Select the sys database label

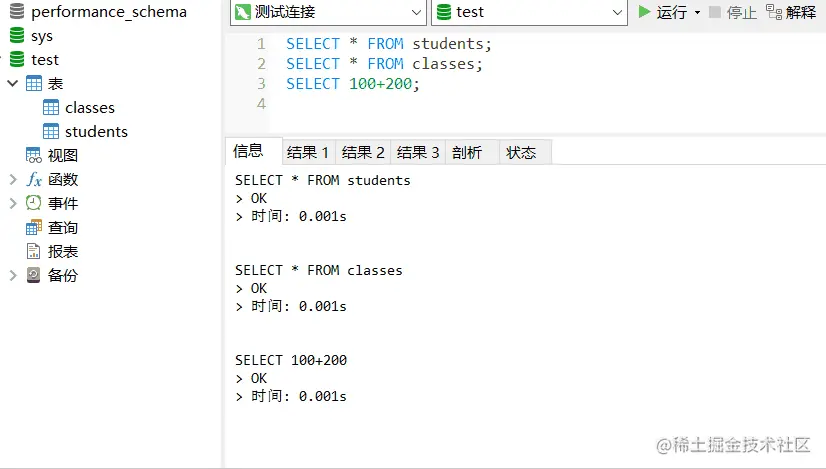42,36
